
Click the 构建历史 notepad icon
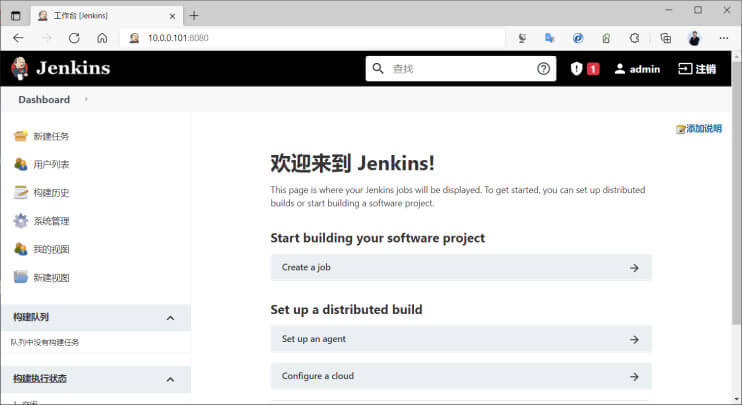click(x=20, y=193)
